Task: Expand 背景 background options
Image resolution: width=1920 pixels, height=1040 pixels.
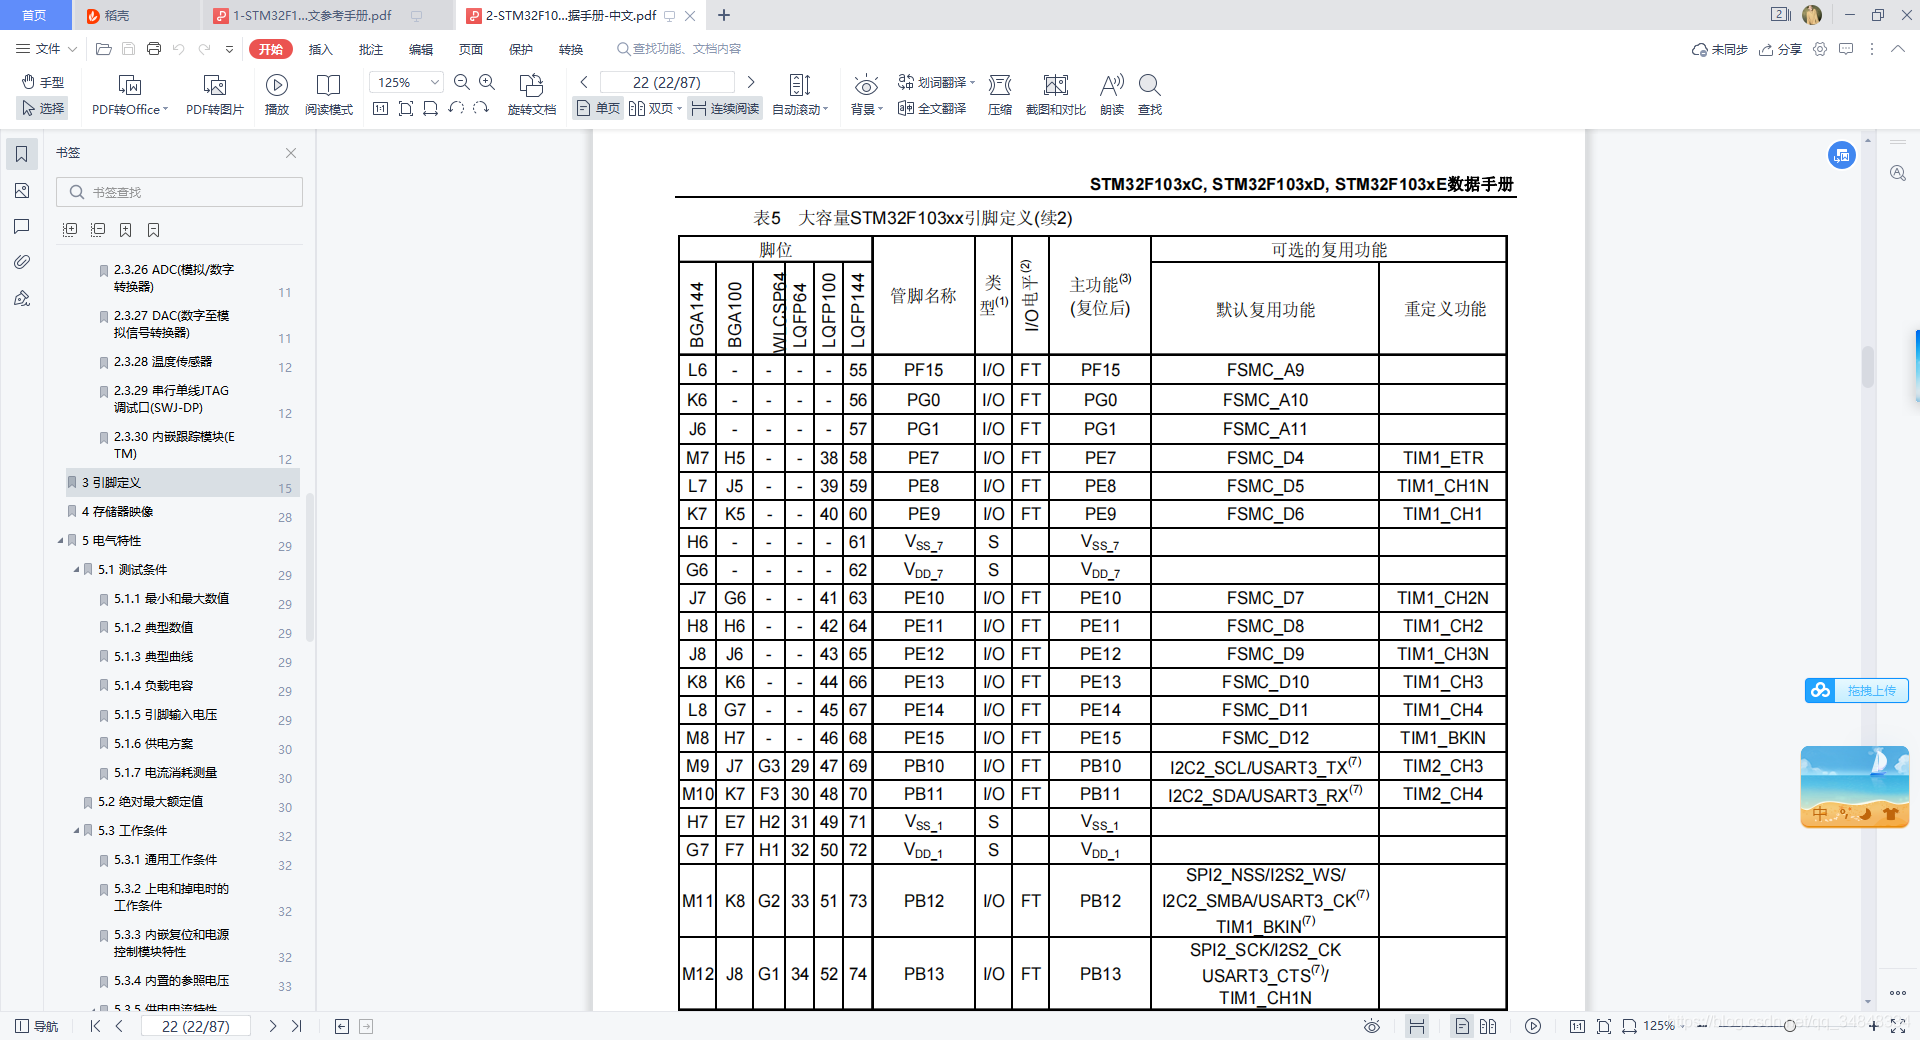Action: 881,109
